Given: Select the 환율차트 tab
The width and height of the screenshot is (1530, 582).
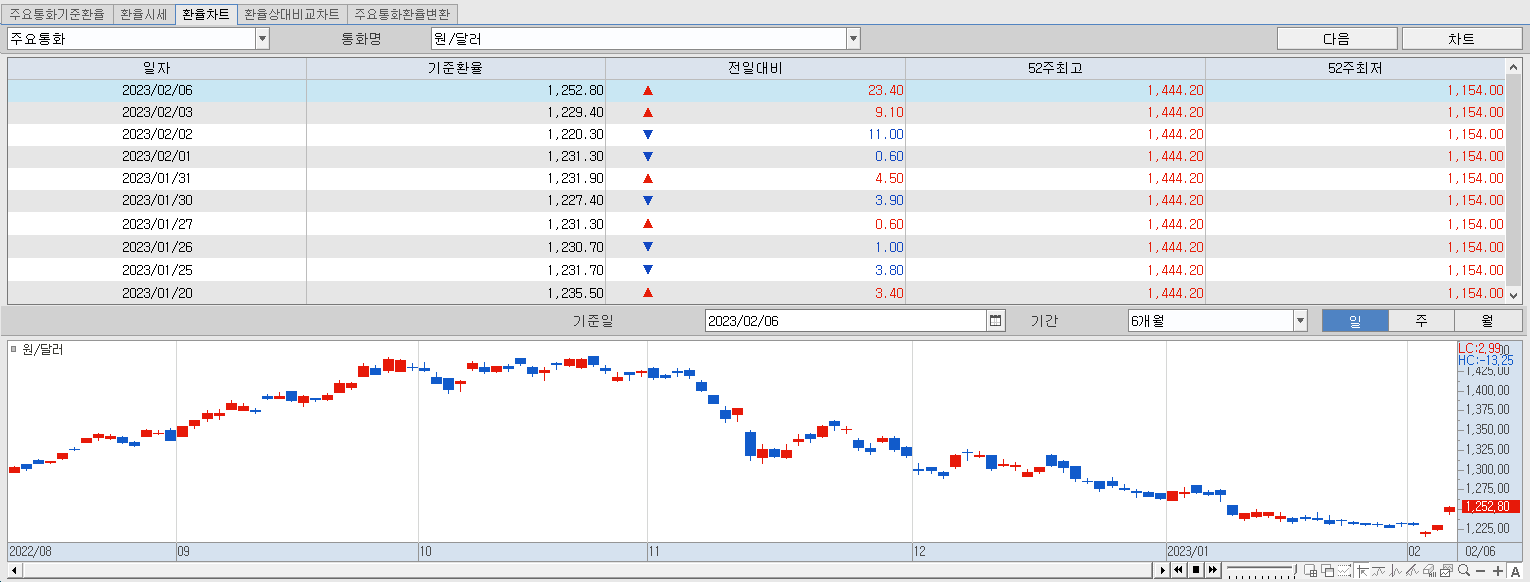Looking at the screenshot, I should click(205, 15).
